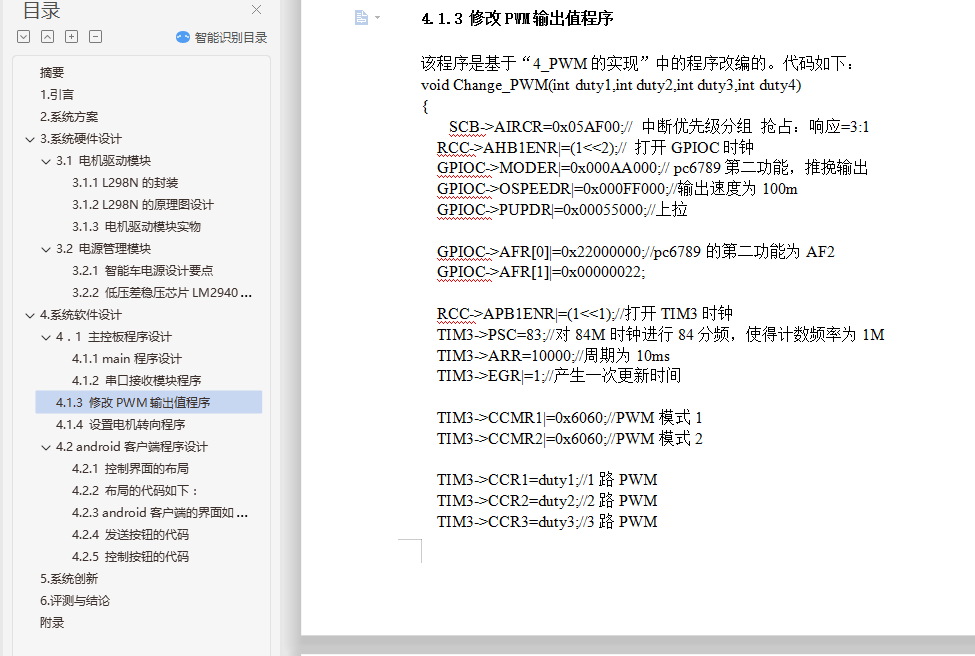Select 3.1 电机驱动模块 in the outline

coord(104,161)
